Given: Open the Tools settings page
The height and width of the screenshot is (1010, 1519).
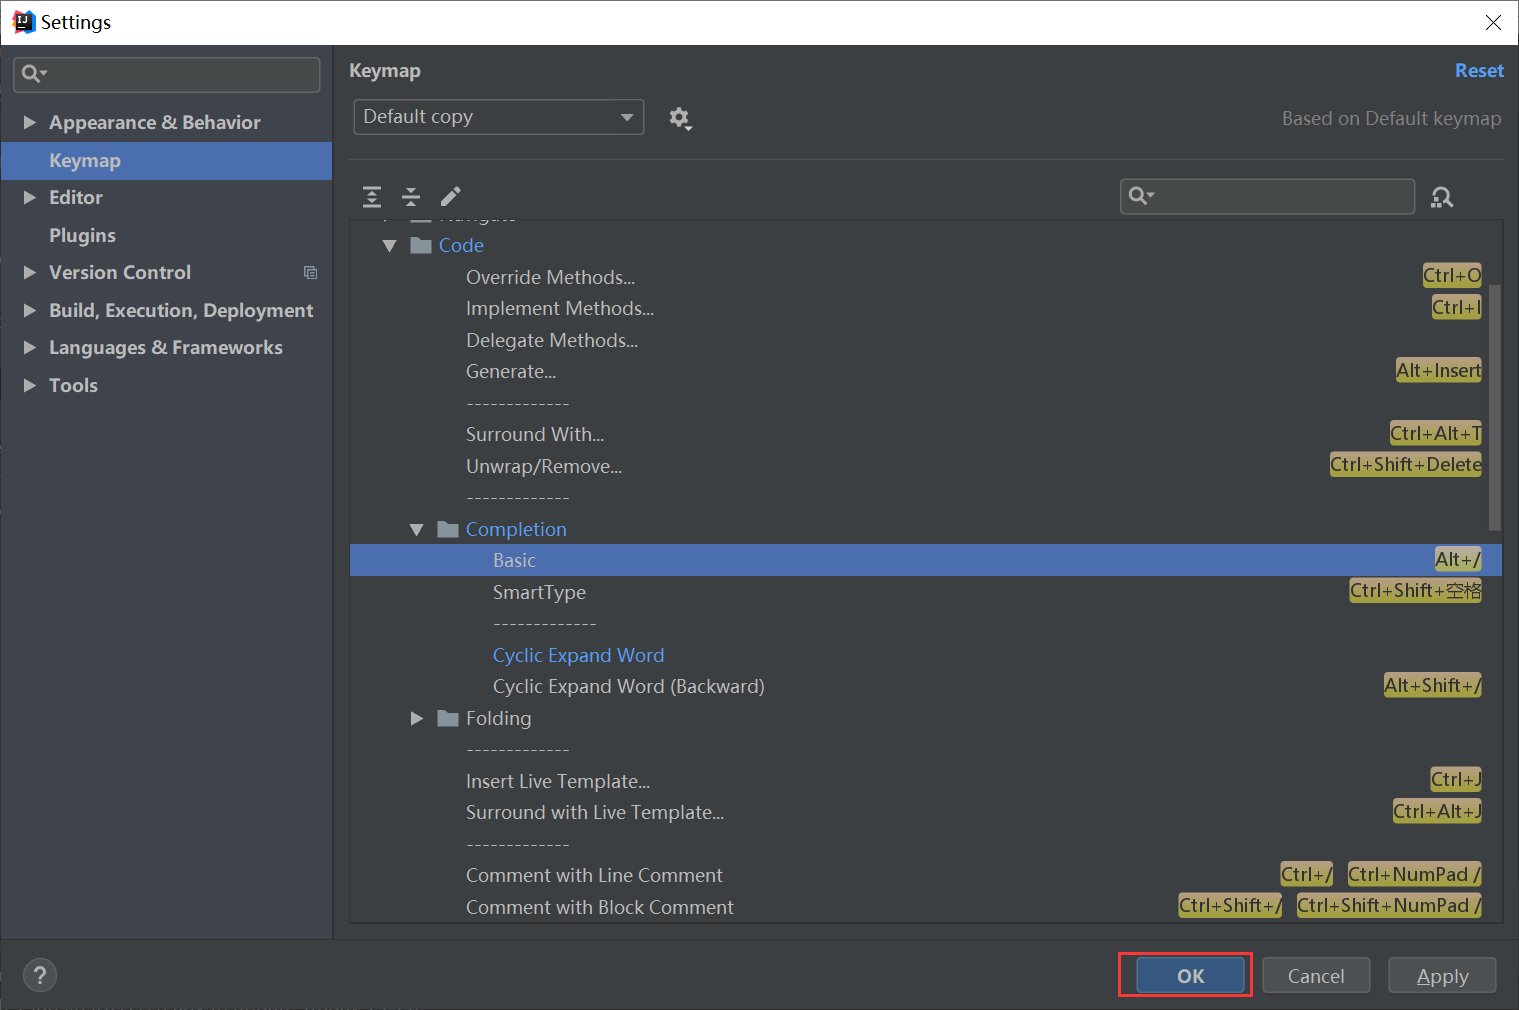Looking at the screenshot, I should tap(73, 385).
